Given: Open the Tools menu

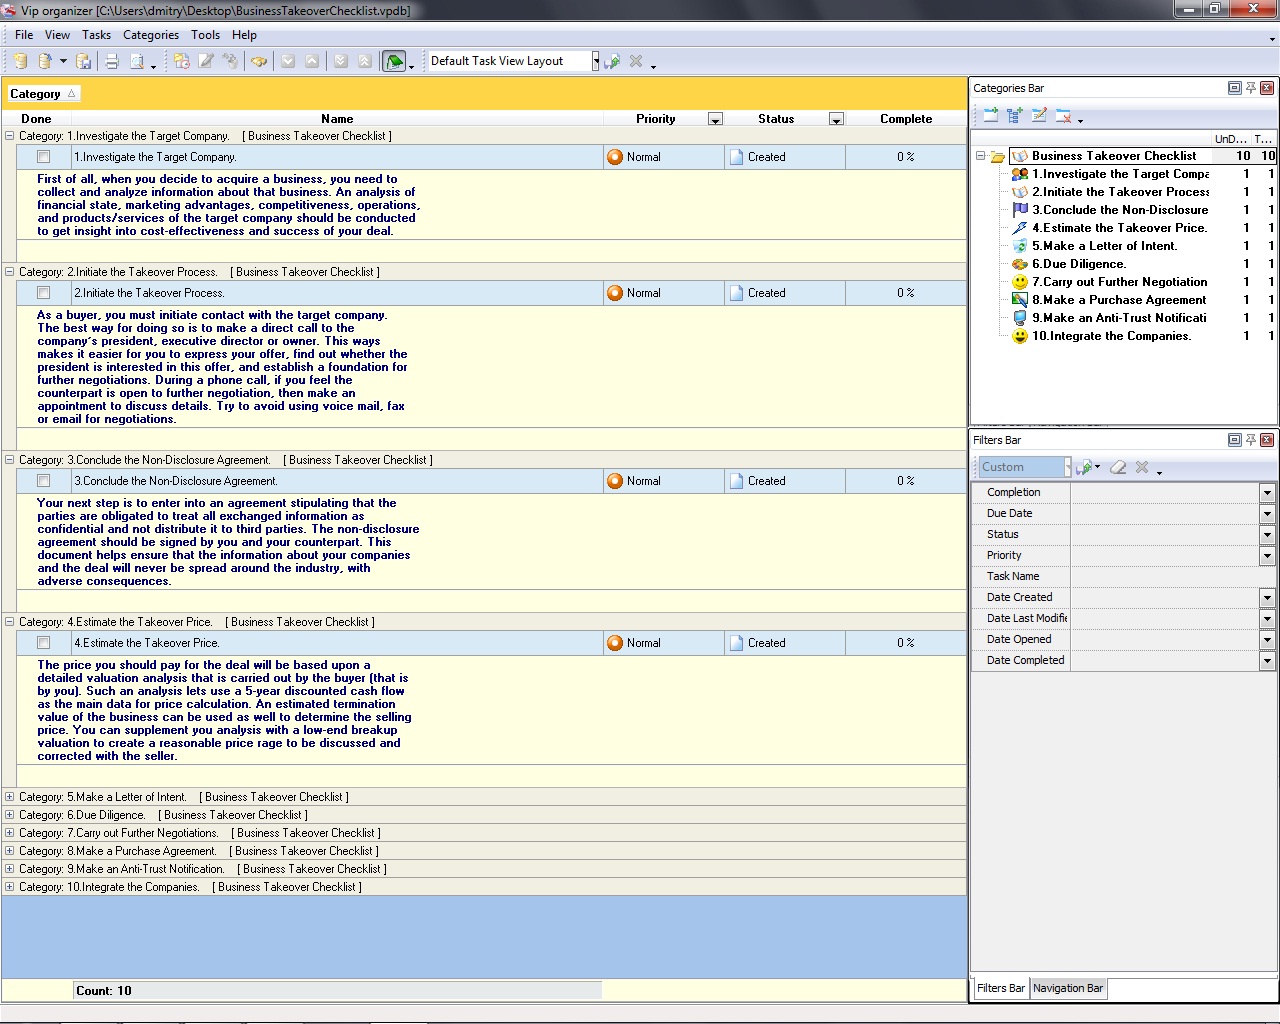Looking at the screenshot, I should coord(205,34).
